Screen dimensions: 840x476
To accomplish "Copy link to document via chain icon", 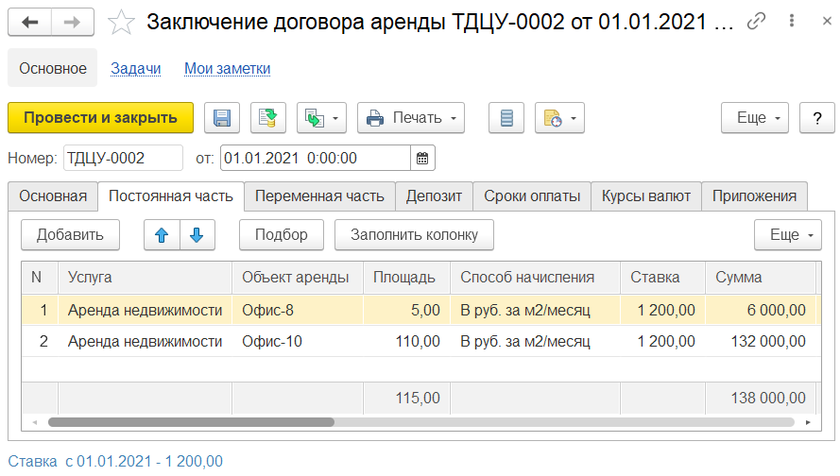I will pos(758,22).
